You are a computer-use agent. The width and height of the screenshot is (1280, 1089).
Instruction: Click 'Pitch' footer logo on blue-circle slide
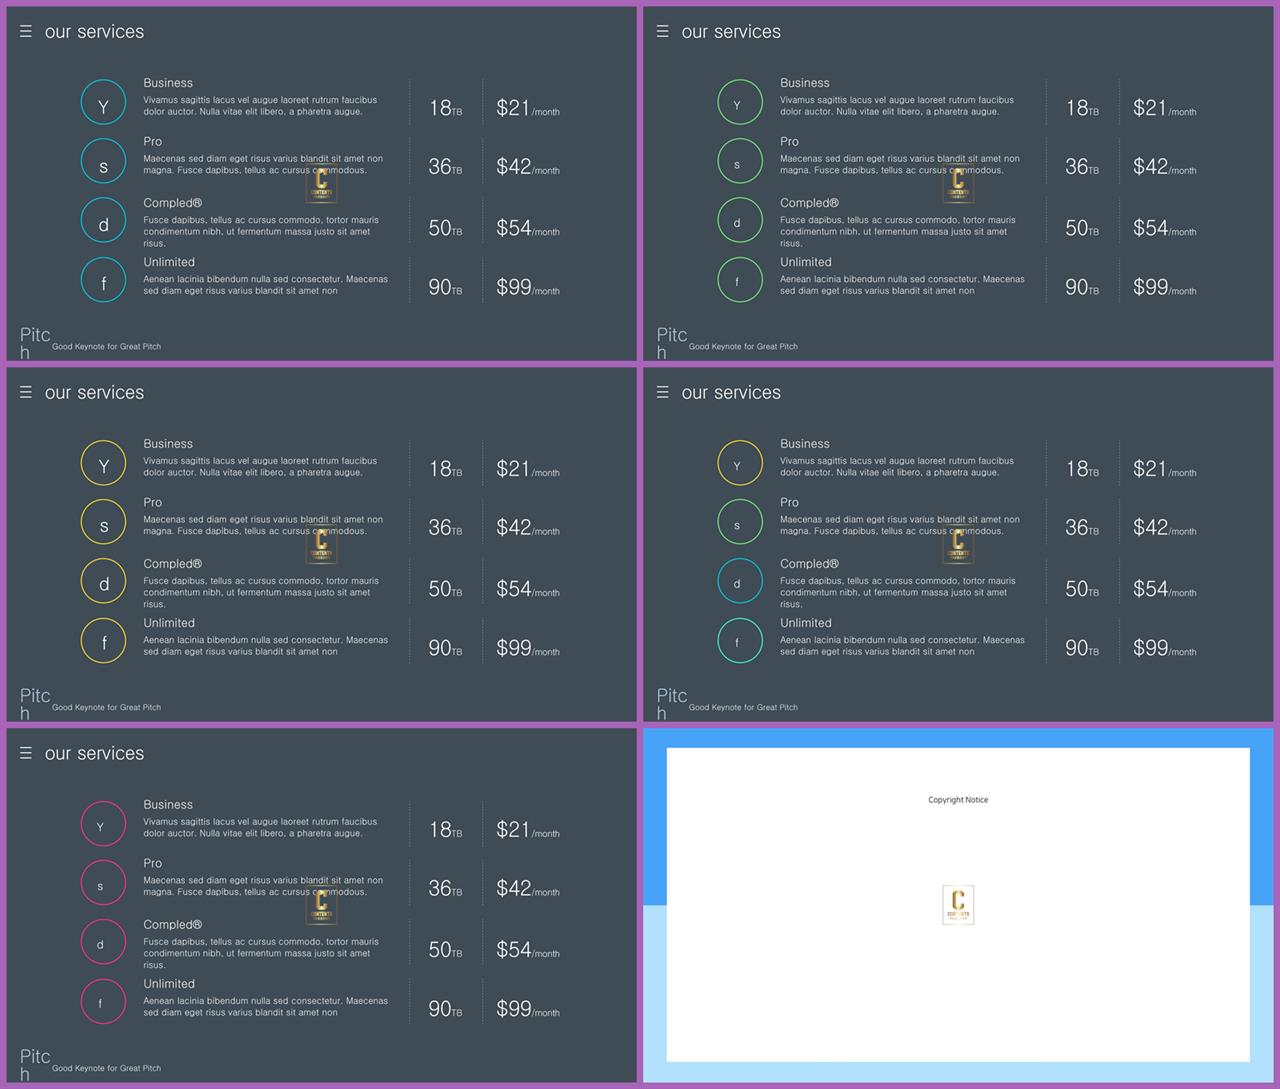pyautogui.click(x=35, y=342)
